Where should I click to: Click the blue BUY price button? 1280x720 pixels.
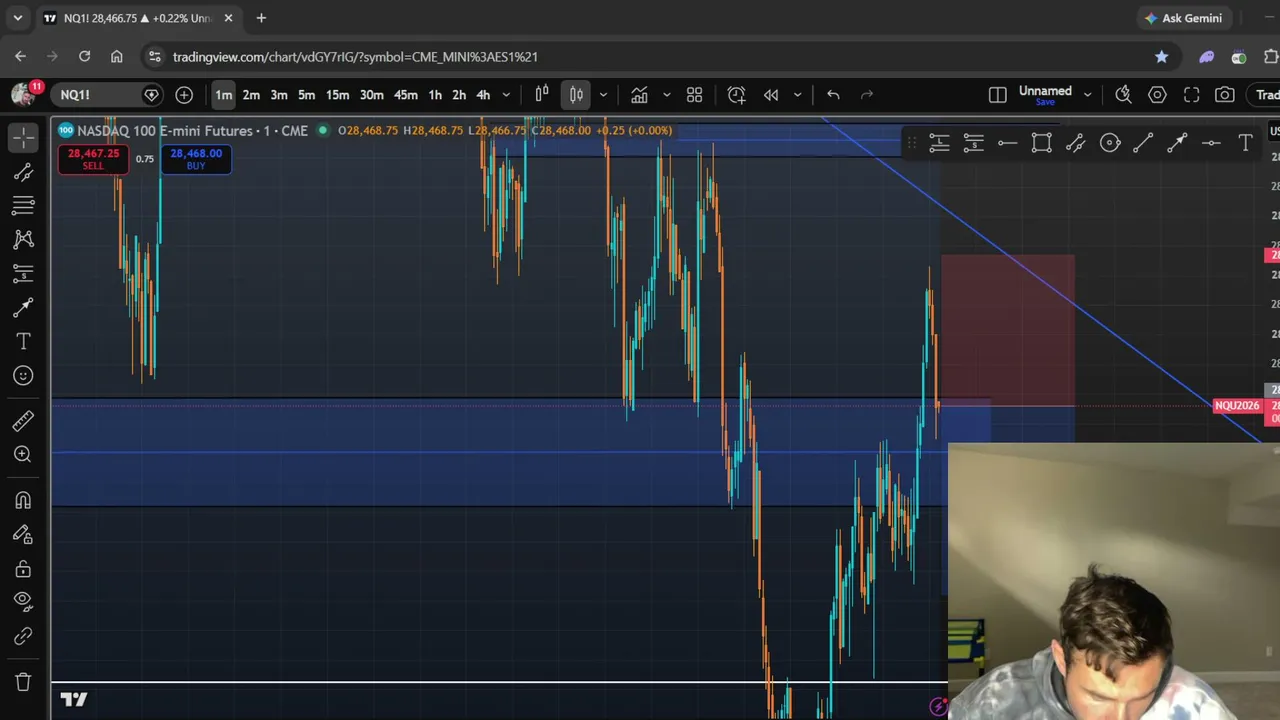(x=196, y=159)
